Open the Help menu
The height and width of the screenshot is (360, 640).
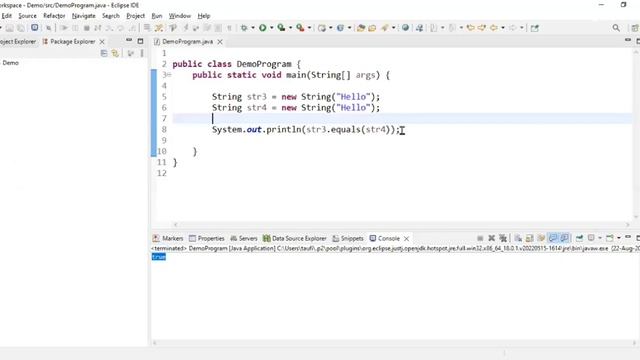pyautogui.click(x=204, y=16)
